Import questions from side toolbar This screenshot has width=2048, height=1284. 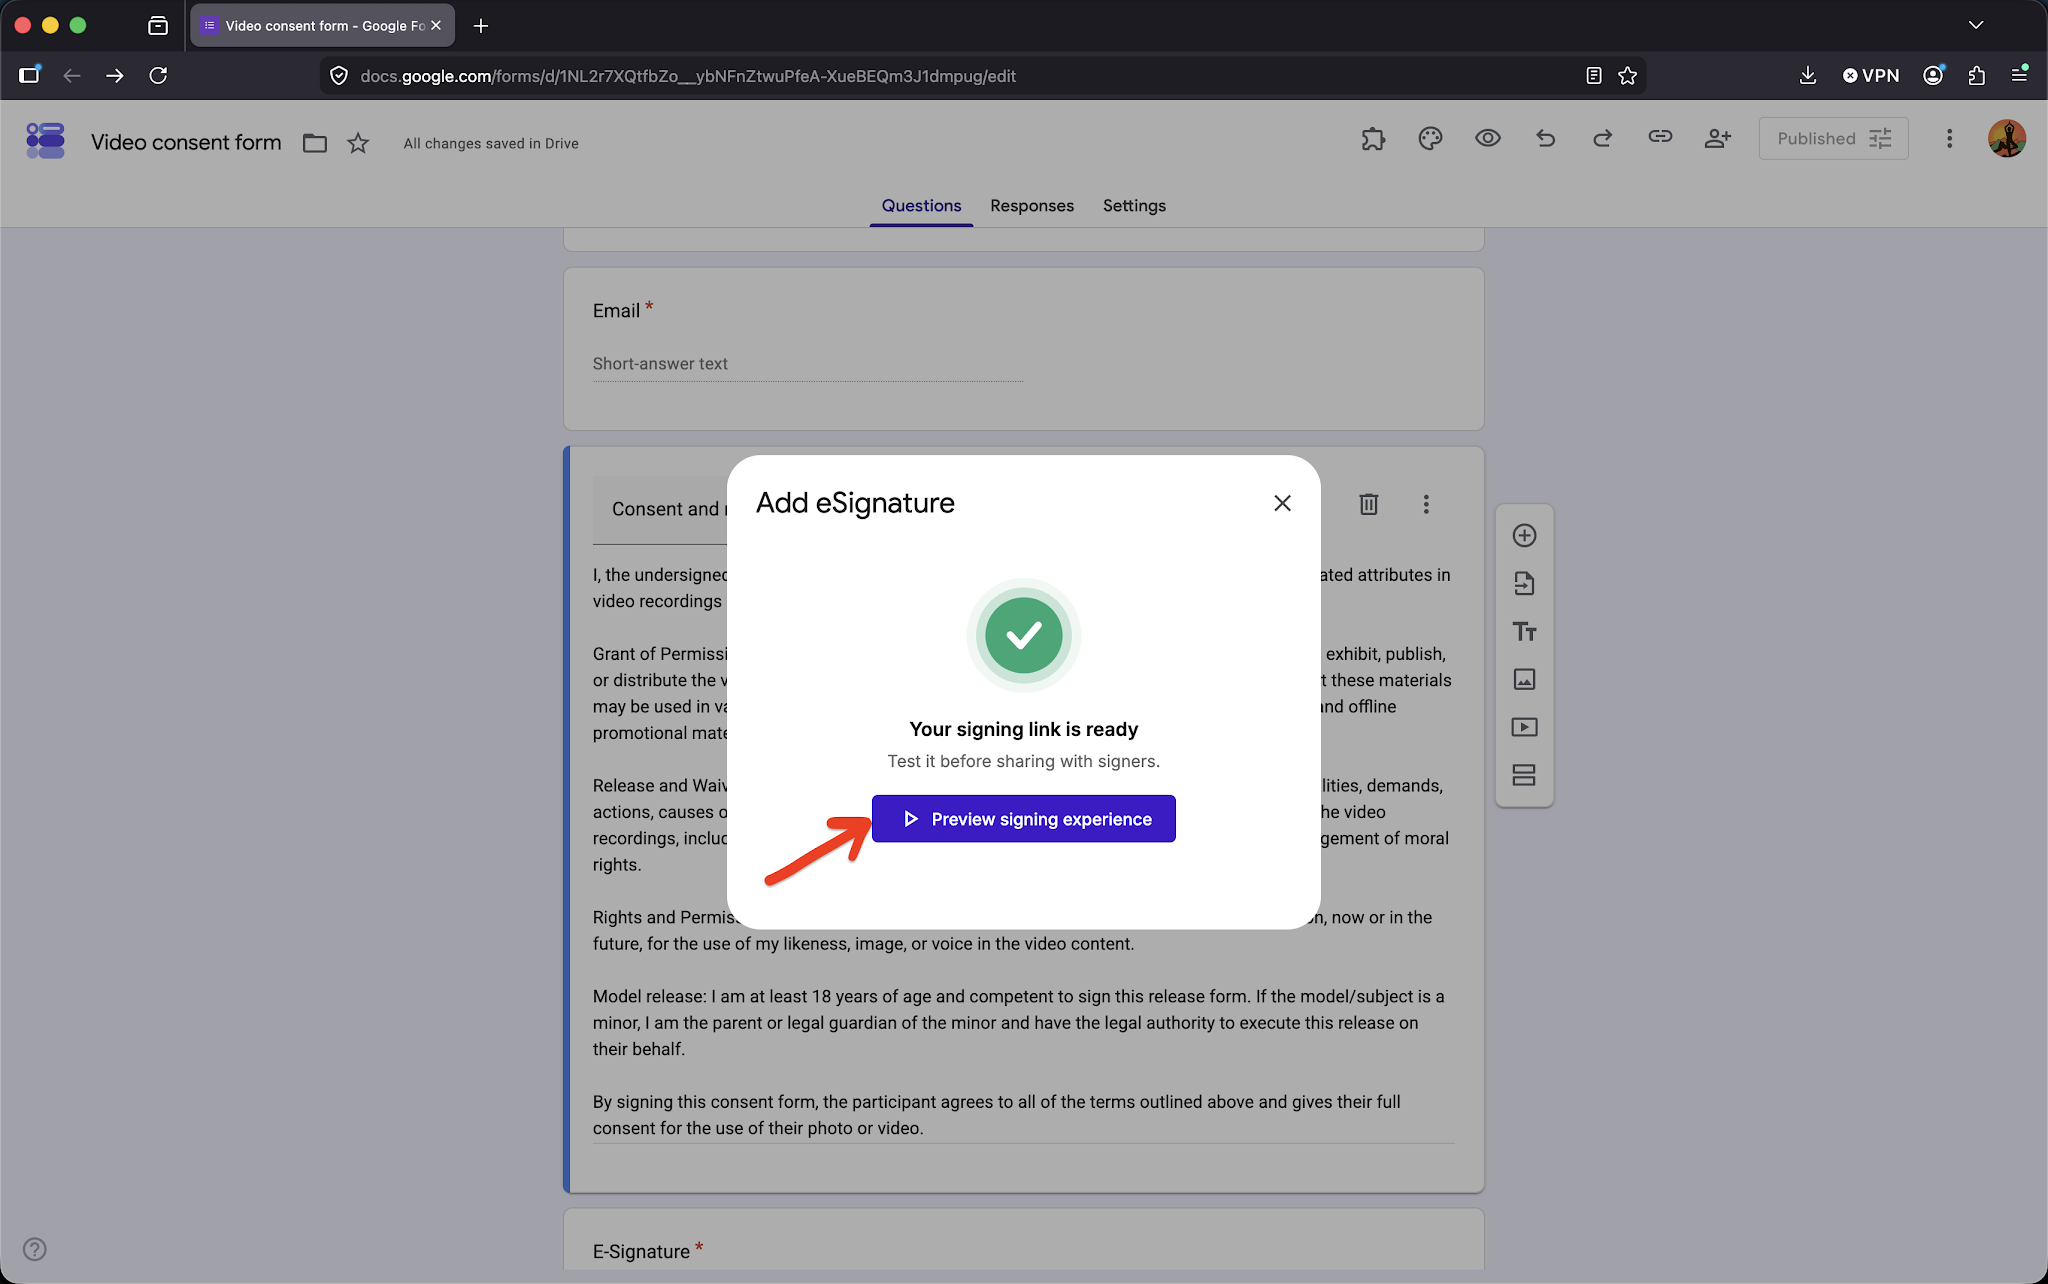[1524, 583]
